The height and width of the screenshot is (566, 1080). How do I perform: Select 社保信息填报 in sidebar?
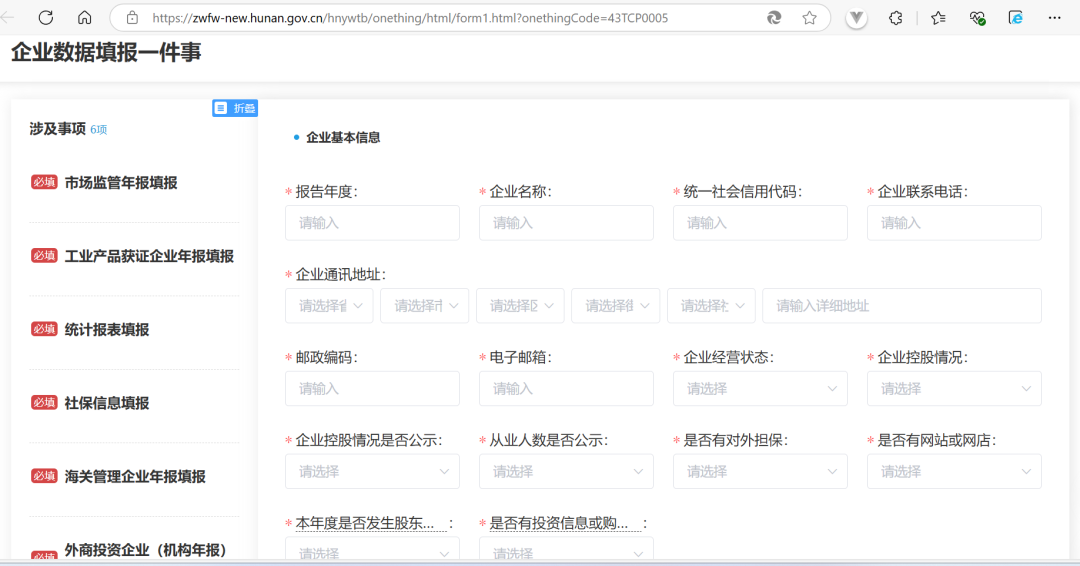[x=107, y=403]
